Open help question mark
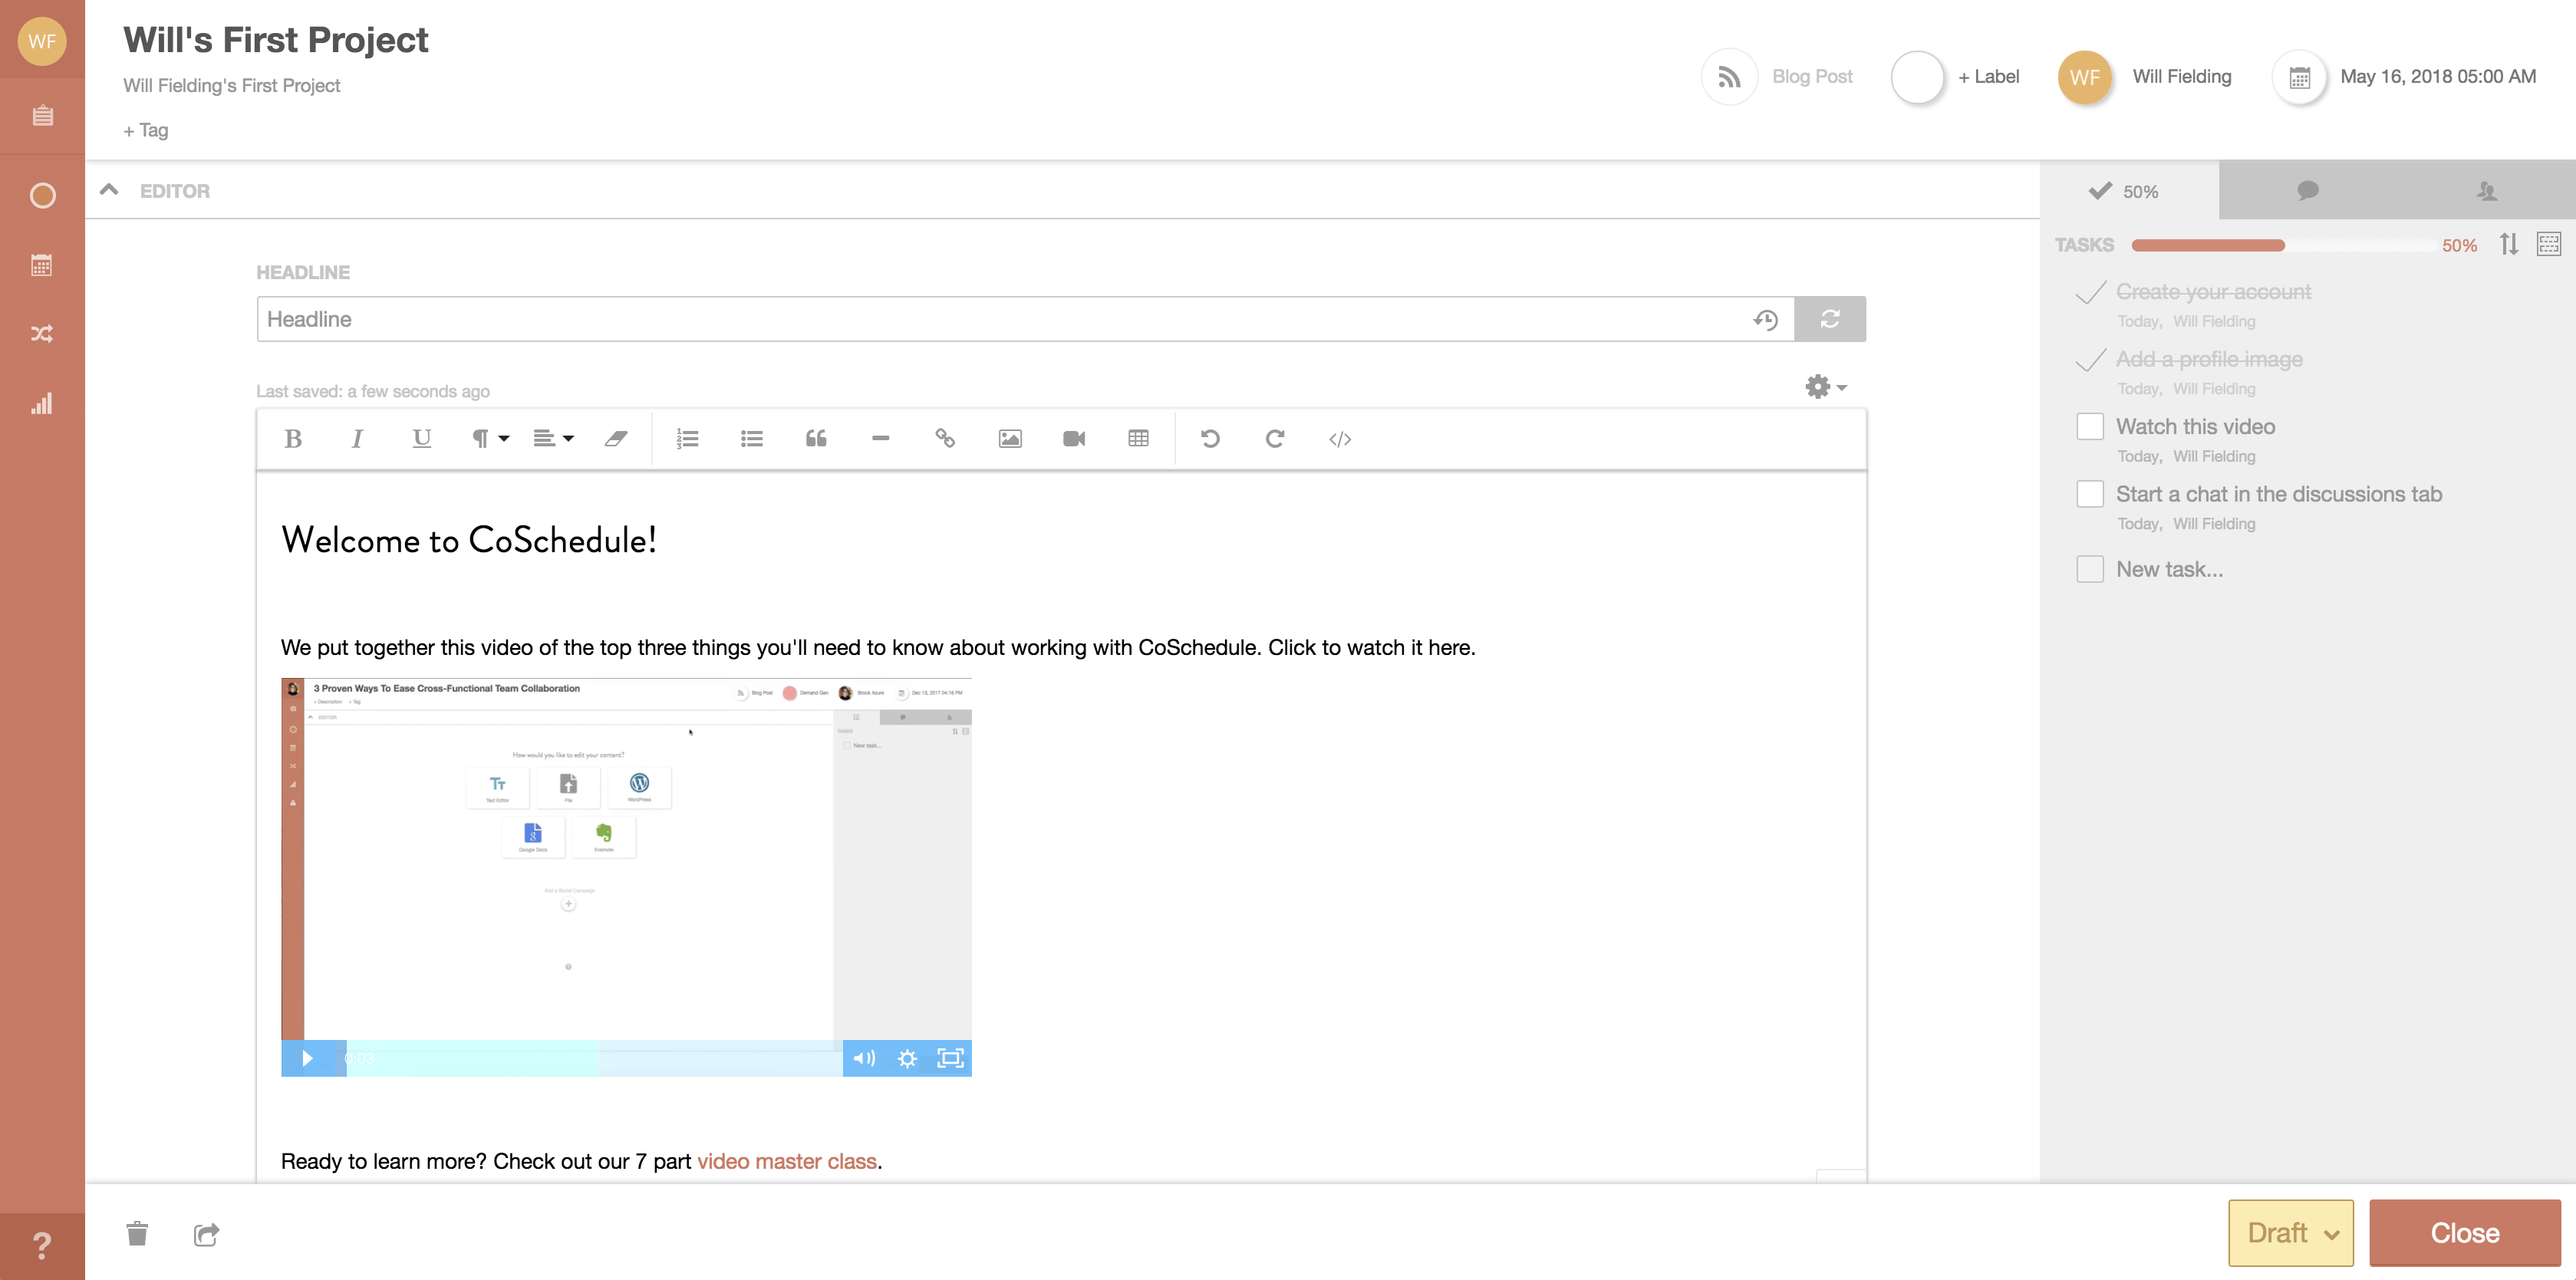Viewport: 2576px width, 1280px height. pos(42,1246)
